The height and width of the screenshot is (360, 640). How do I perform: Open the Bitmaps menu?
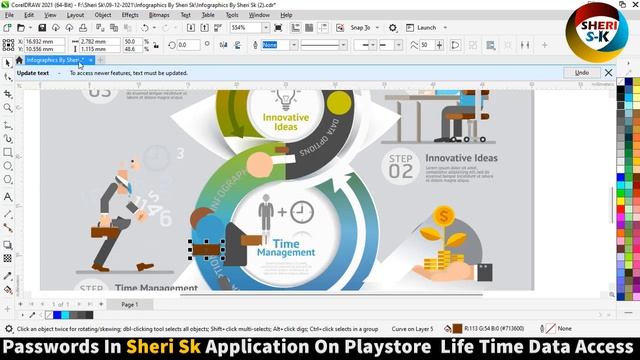click(159, 15)
